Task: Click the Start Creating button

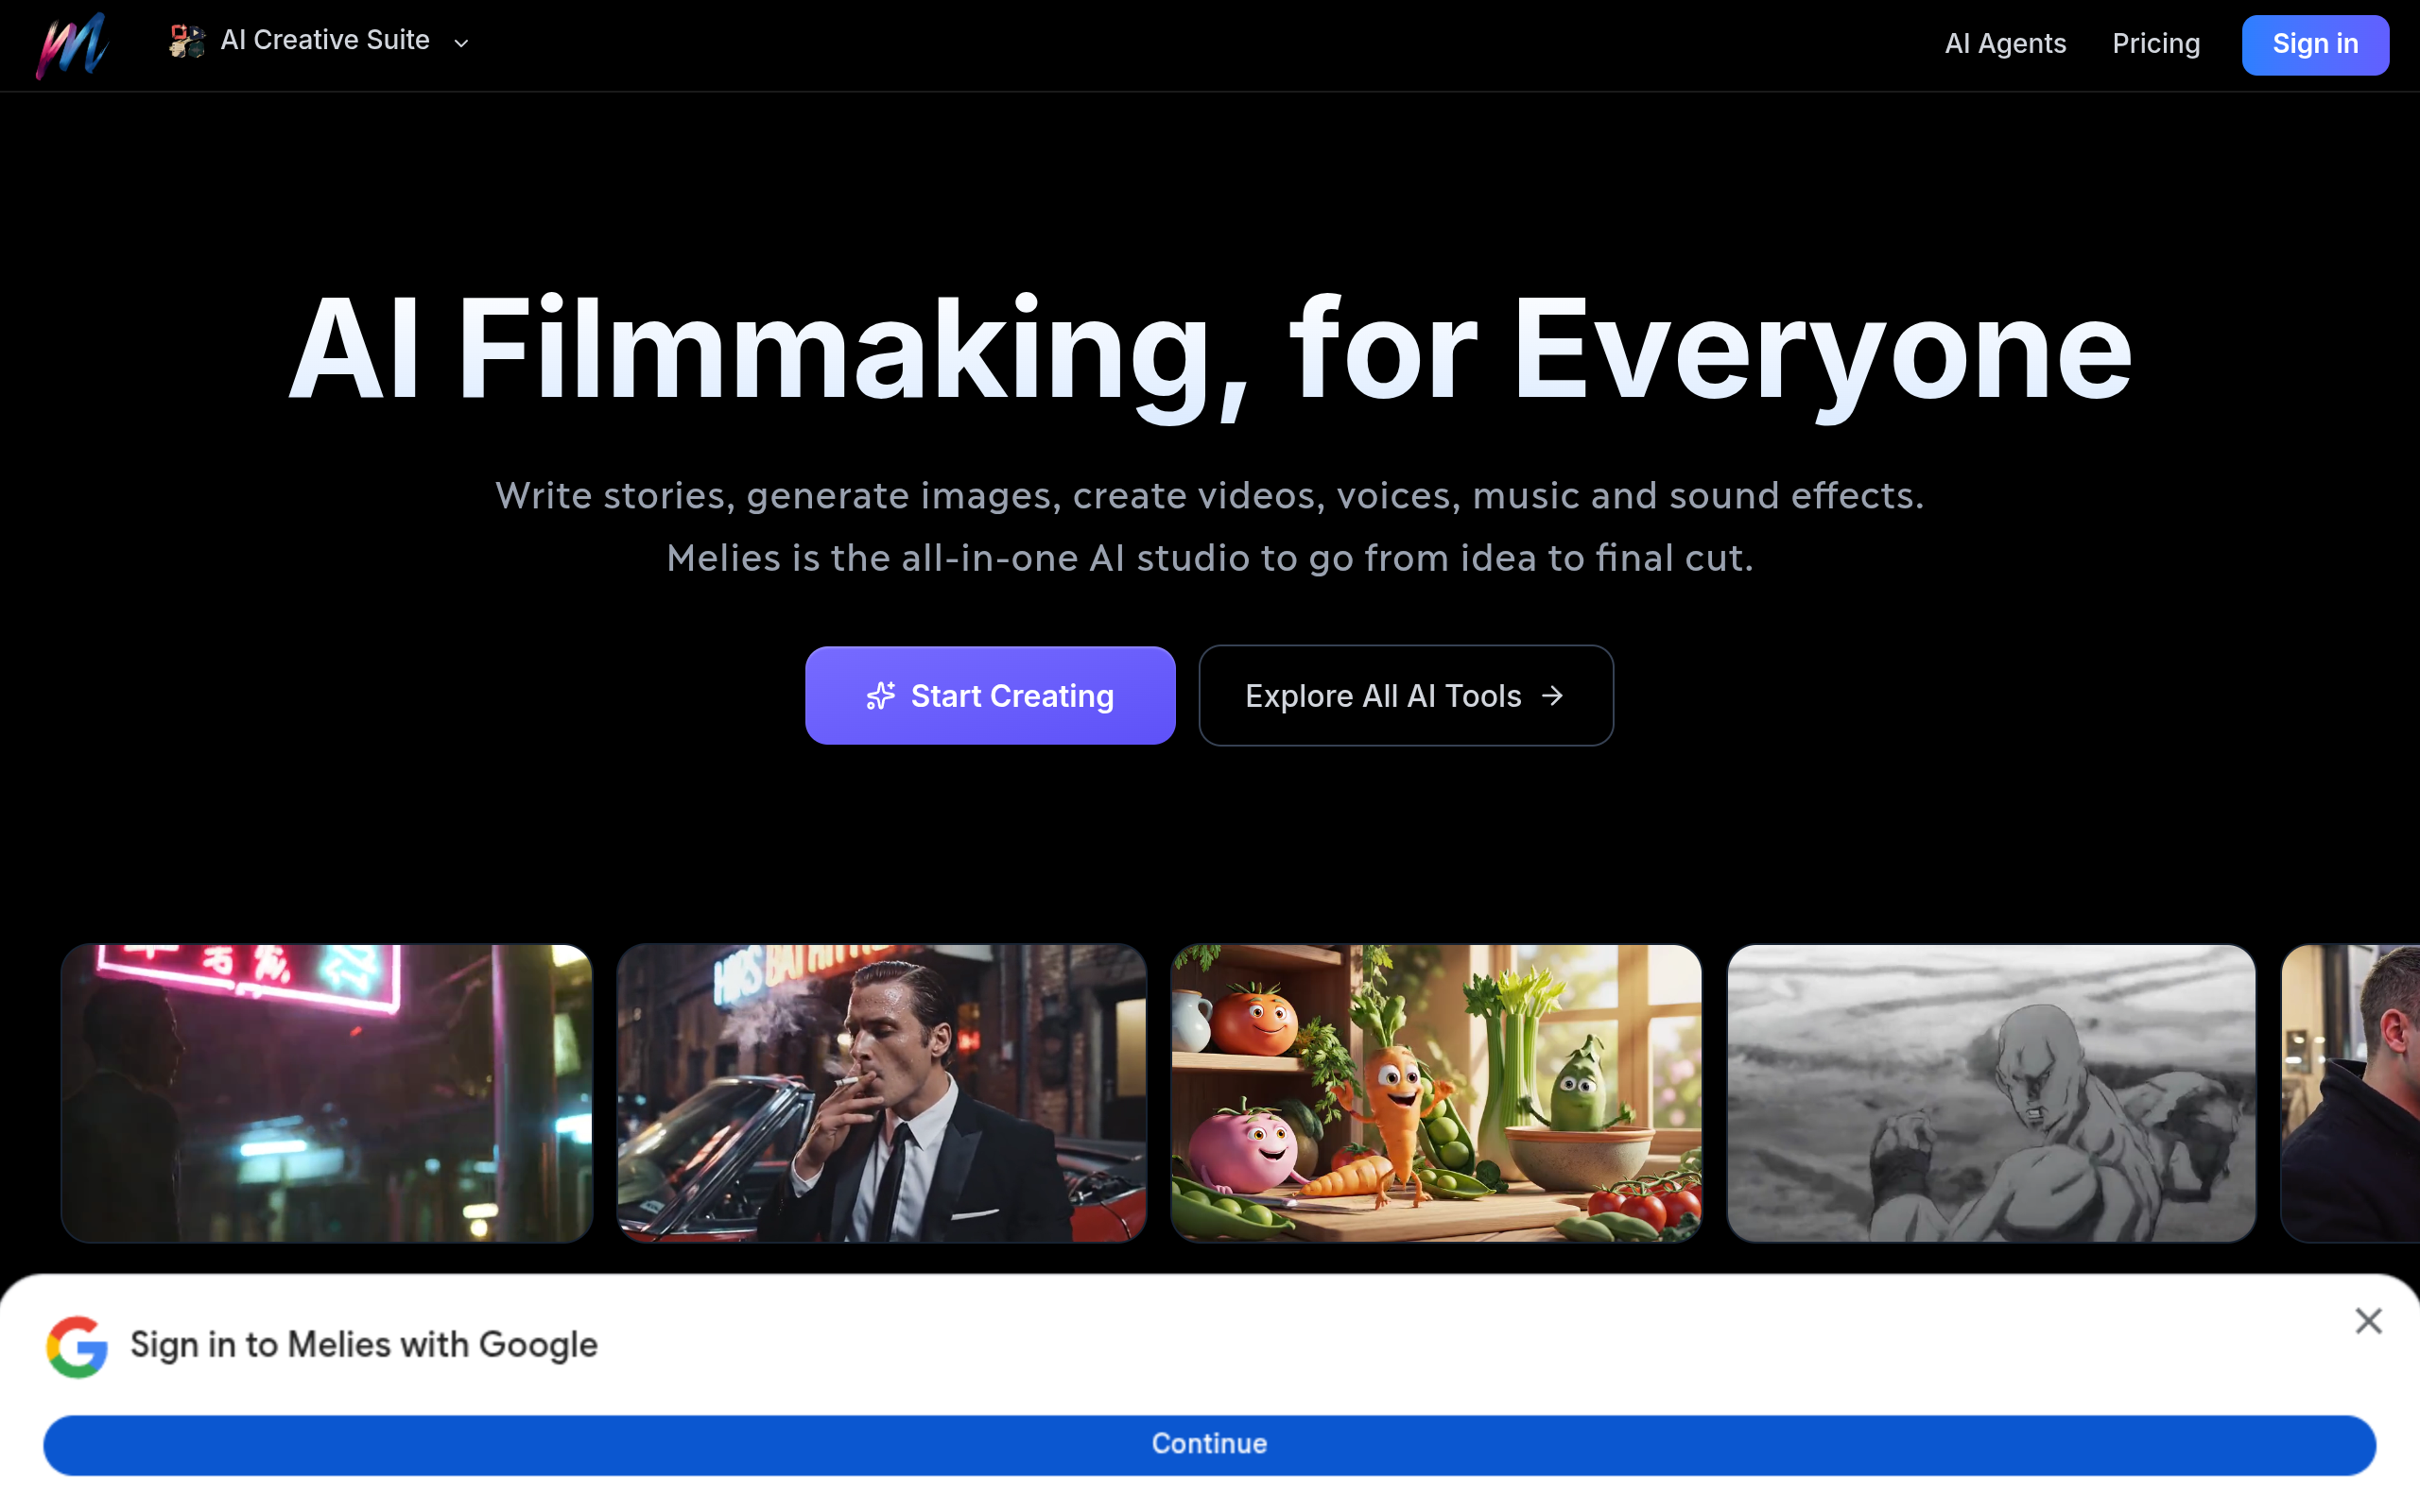Action: (990, 695)
